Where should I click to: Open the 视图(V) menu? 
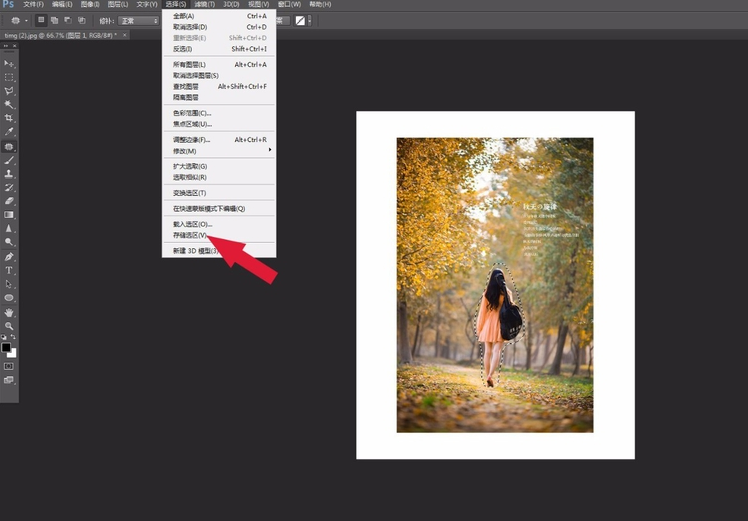pyautogui.click(x=259, y=4)
